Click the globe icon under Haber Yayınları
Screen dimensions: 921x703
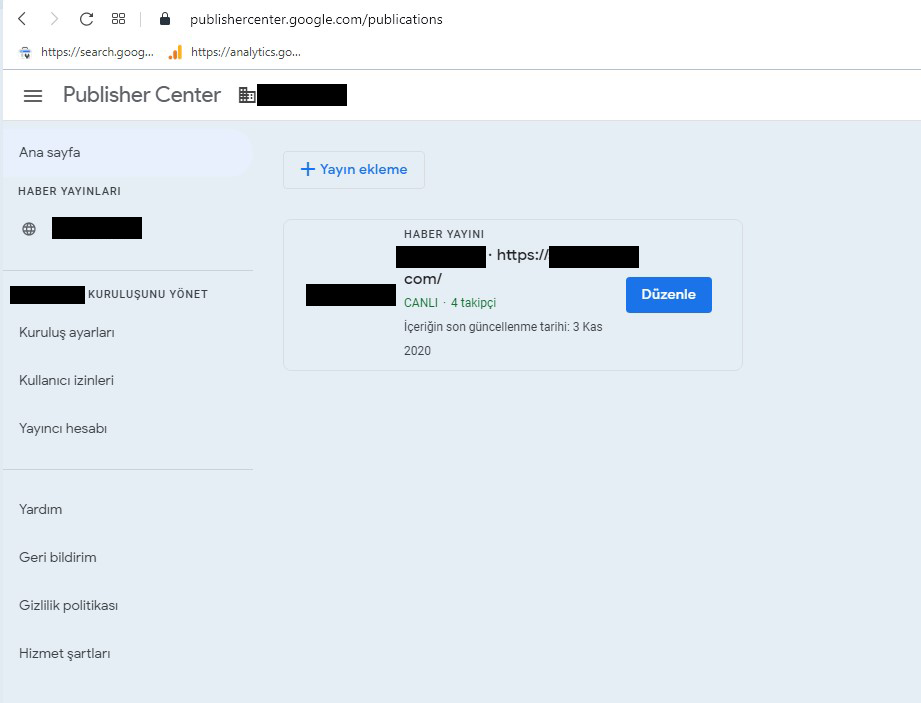(x=29, y=229)
